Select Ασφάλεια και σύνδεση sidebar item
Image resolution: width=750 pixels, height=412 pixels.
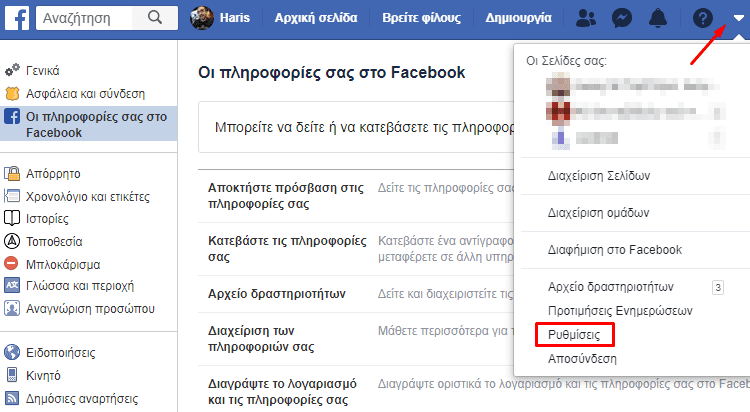[x=85, y=94]
